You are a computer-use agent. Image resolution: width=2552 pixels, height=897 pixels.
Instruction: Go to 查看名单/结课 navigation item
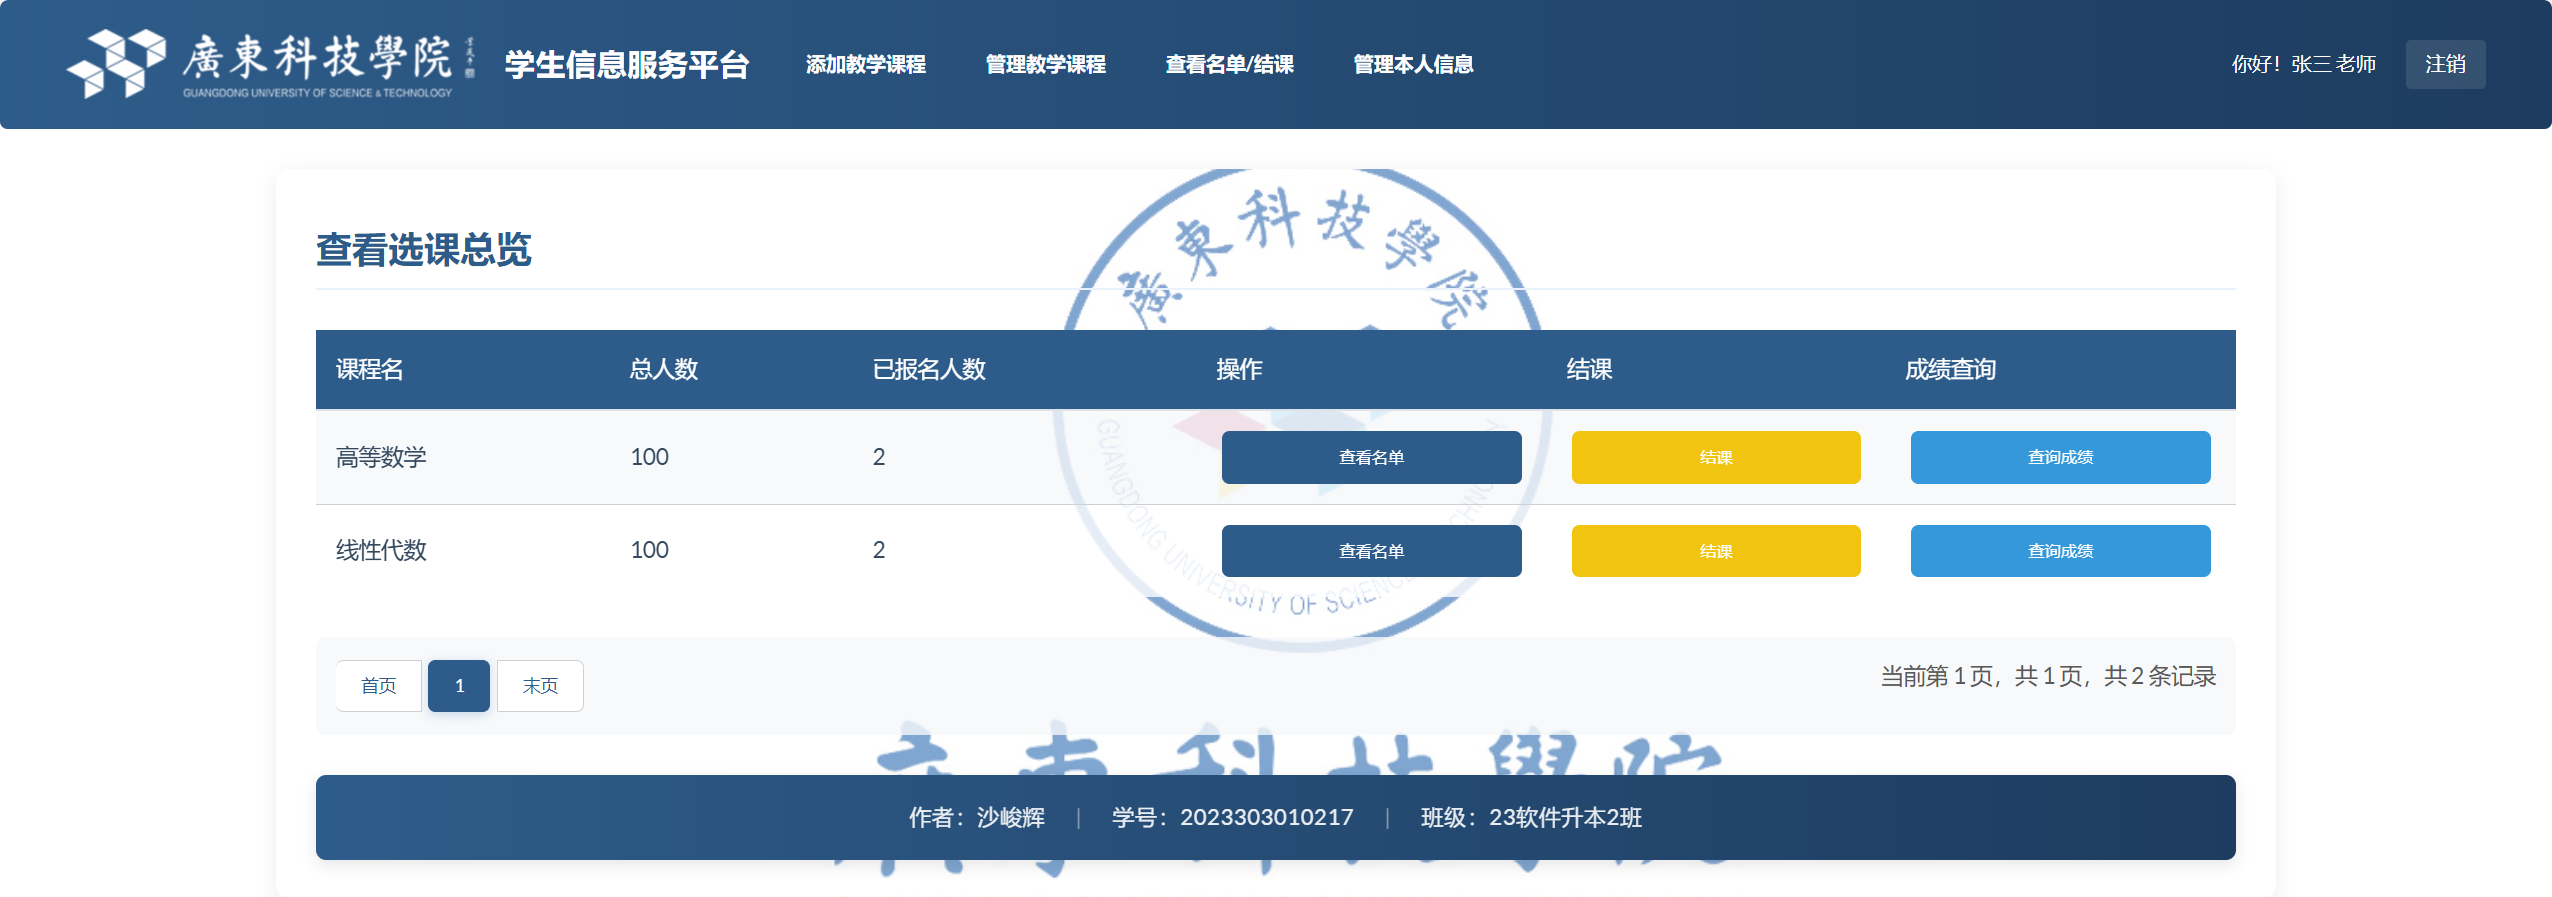click(x=1229, y=65)
